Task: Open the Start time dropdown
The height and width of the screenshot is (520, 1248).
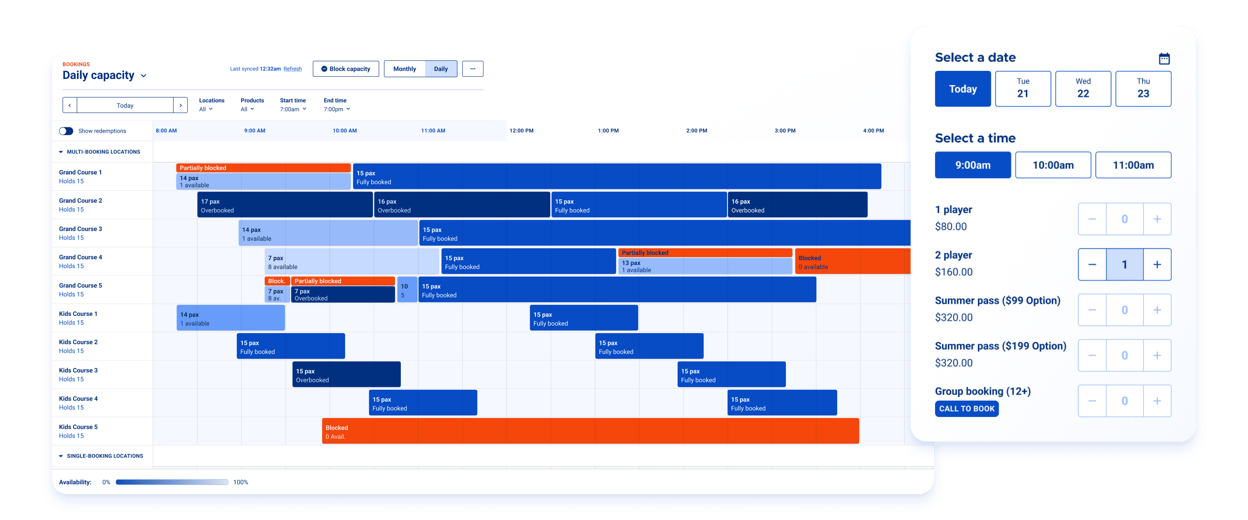Action: (x=293, y=109)
